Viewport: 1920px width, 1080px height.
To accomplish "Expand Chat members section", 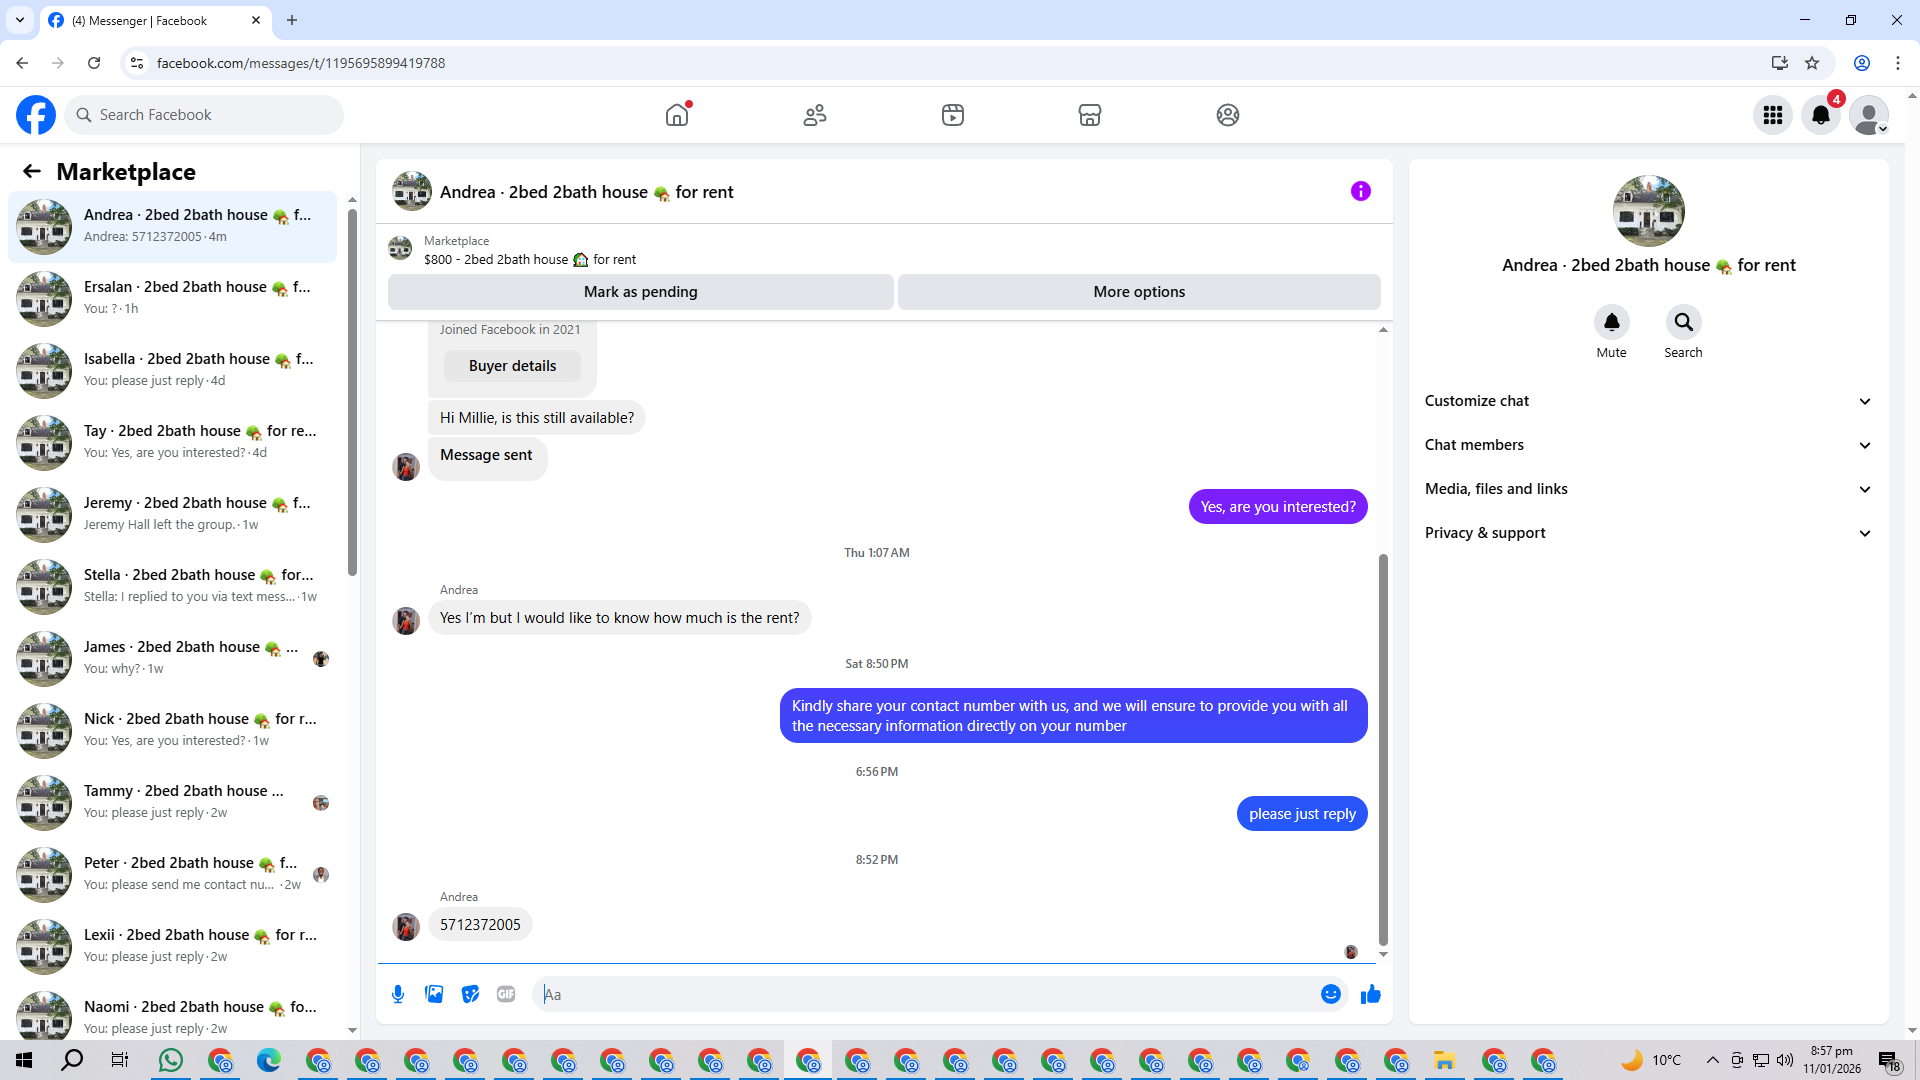I will coord(1648,445).
